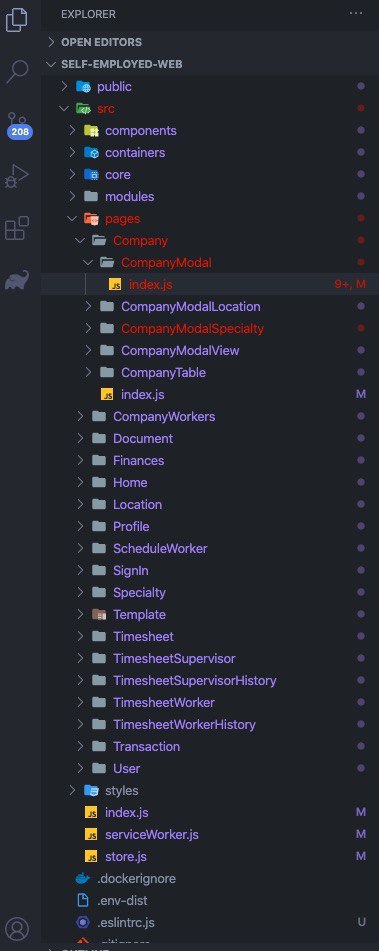Expand the CompanyModalLocation folder chevron

coord(89,306)
